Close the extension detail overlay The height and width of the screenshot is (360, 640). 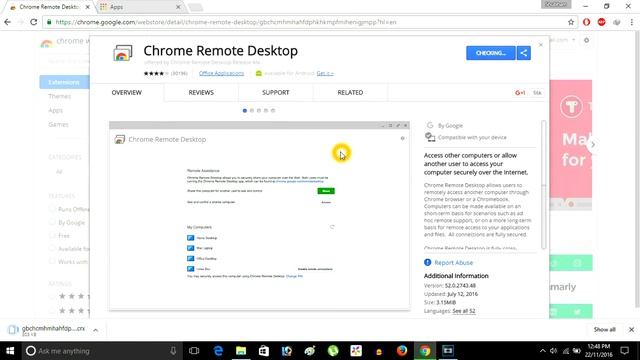click(x=541, y=44)
